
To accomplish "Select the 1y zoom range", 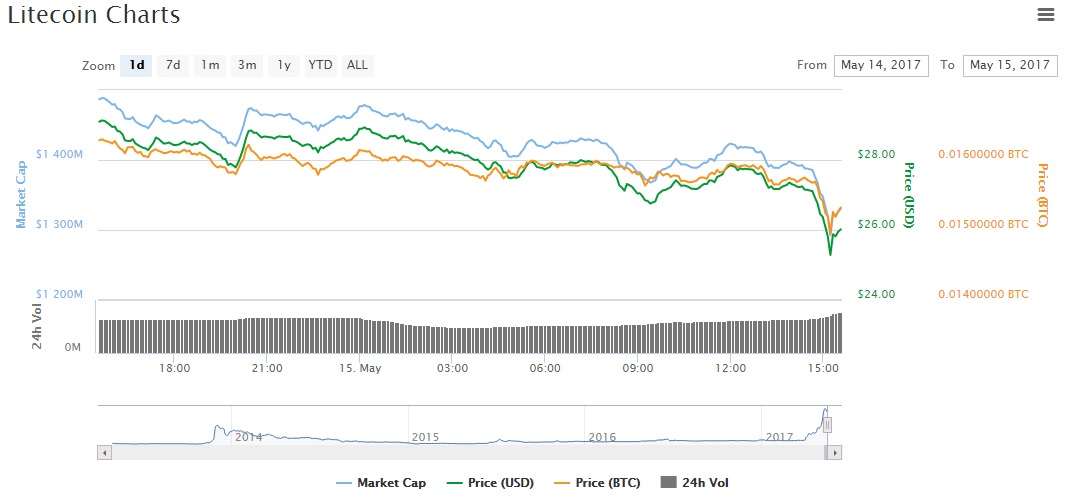I will coord(284,65).
